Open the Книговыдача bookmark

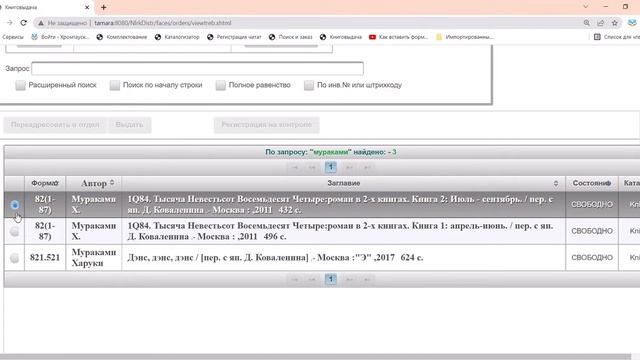[341, 37]
